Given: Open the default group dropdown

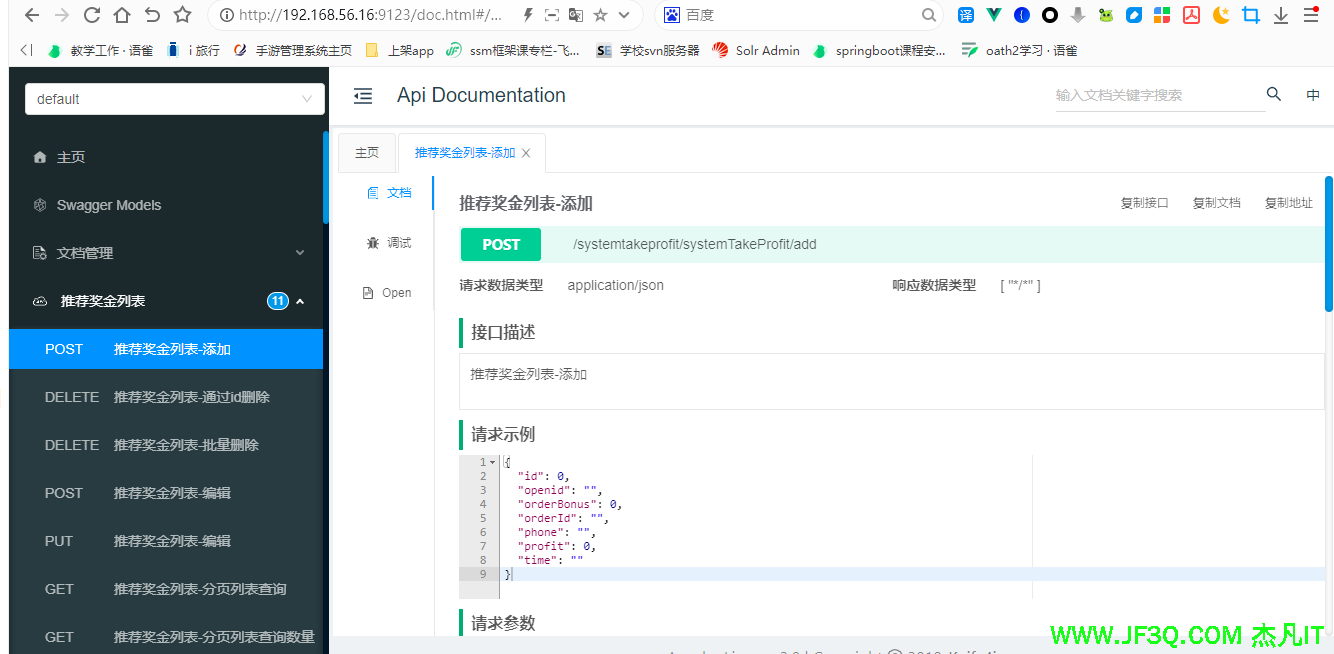Looking at the screenshot, I should (175, 99).
